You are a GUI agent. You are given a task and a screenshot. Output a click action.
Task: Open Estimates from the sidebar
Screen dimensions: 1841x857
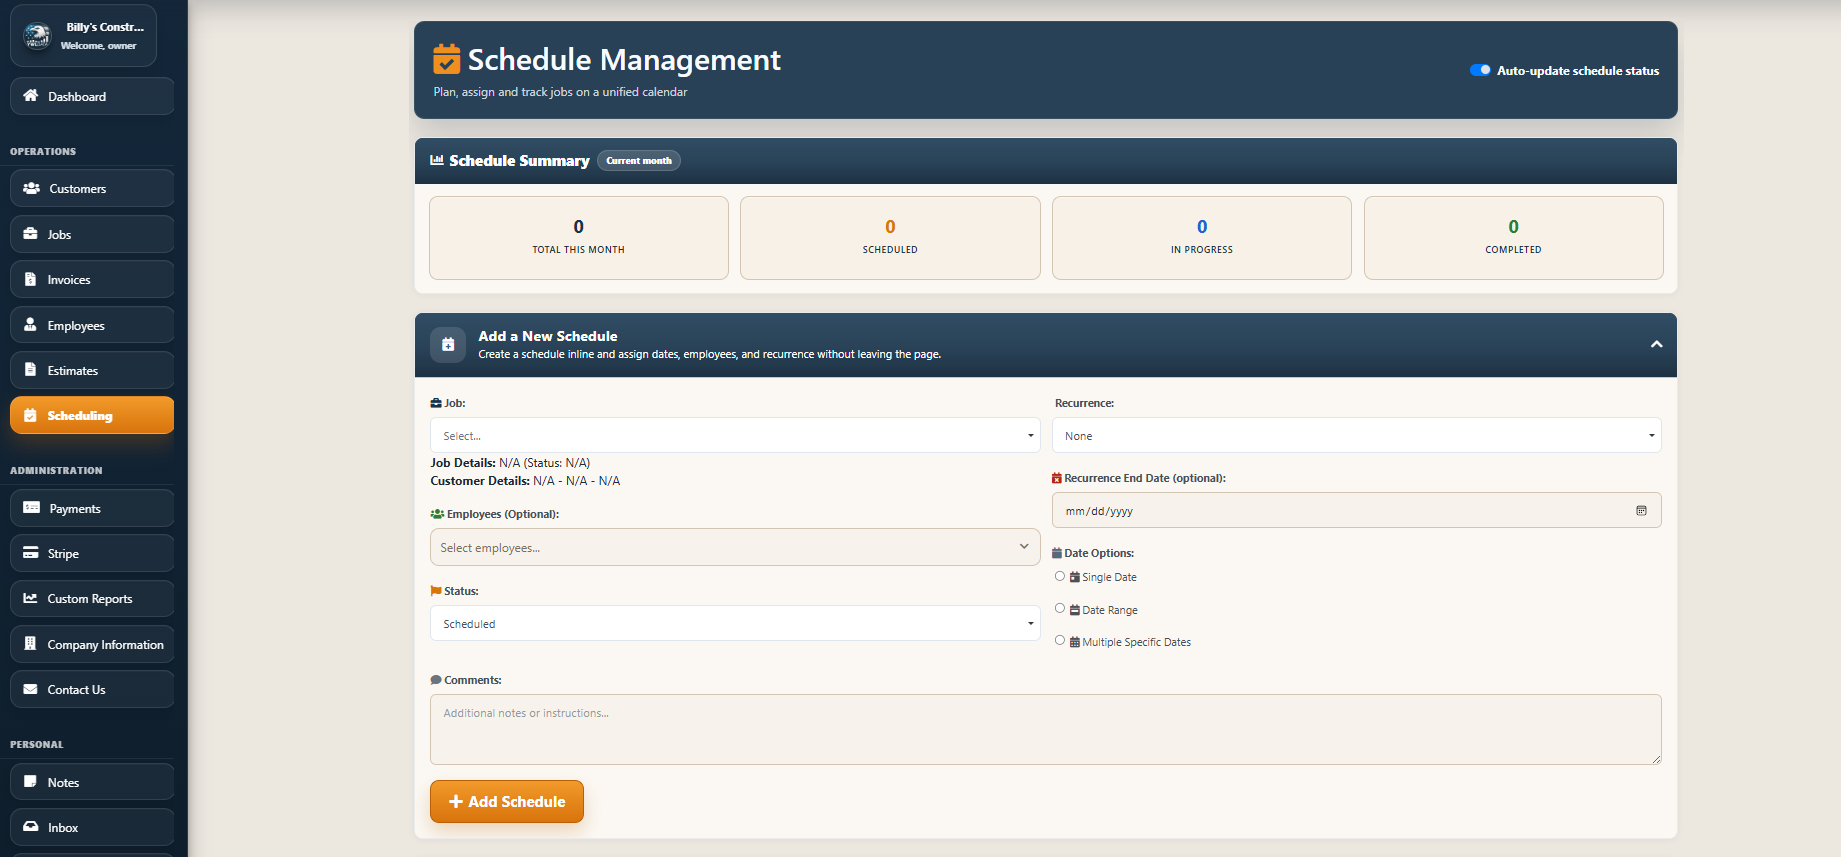point(92,370)
